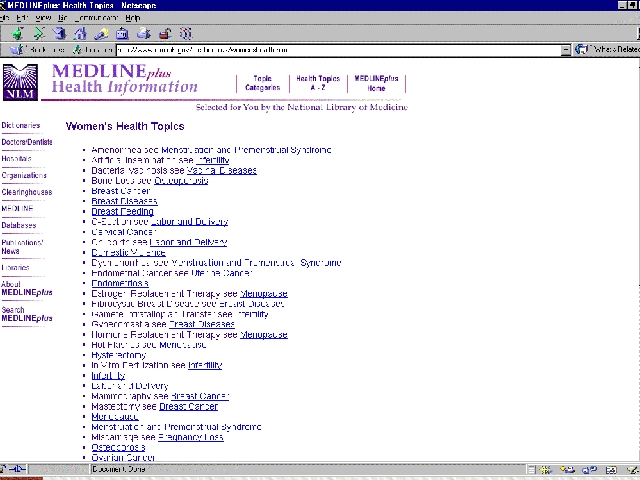640x480 pixels.
Task: Open the Breast Feeding topic link
Action: 122,212
